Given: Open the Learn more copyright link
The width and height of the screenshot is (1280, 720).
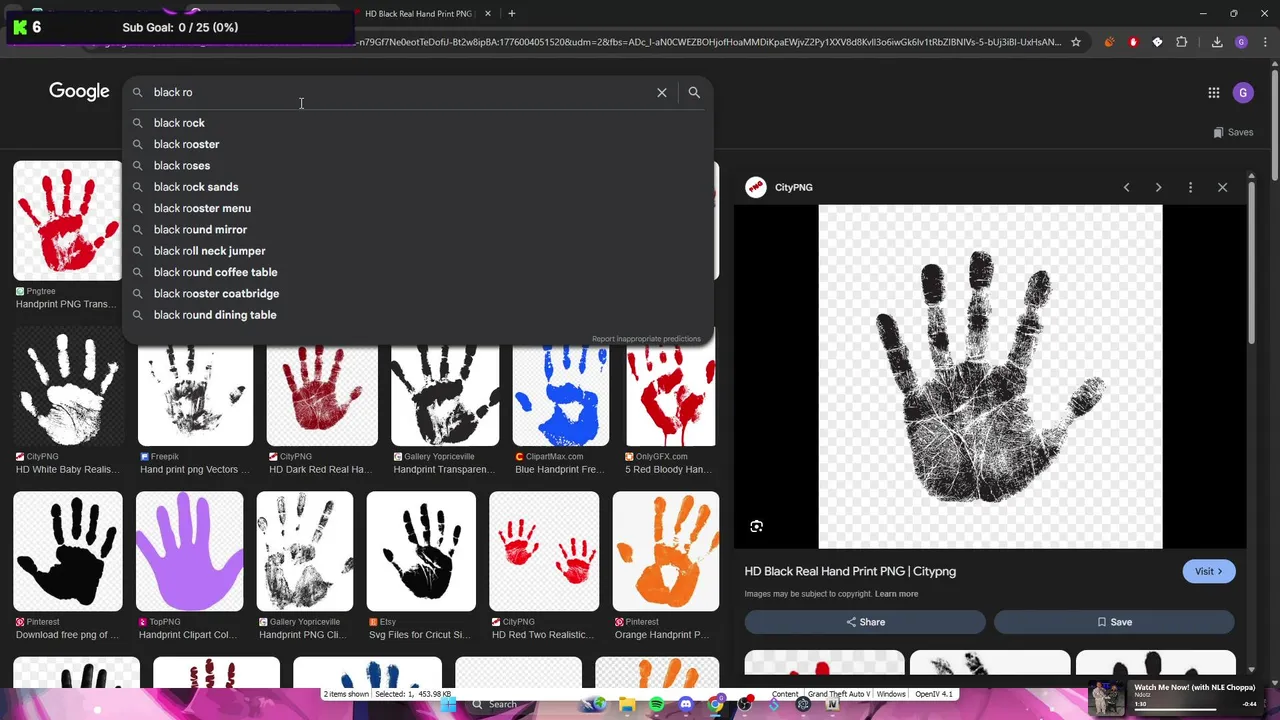Looking at the screenshot, I should pos(896,594).
